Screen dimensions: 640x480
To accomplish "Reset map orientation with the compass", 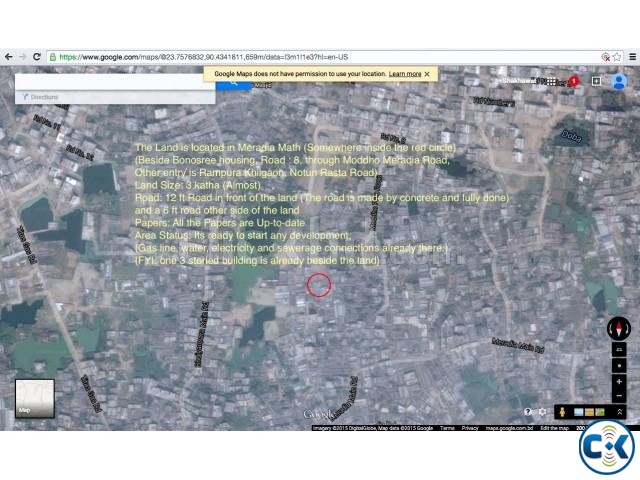I will 619,328.
